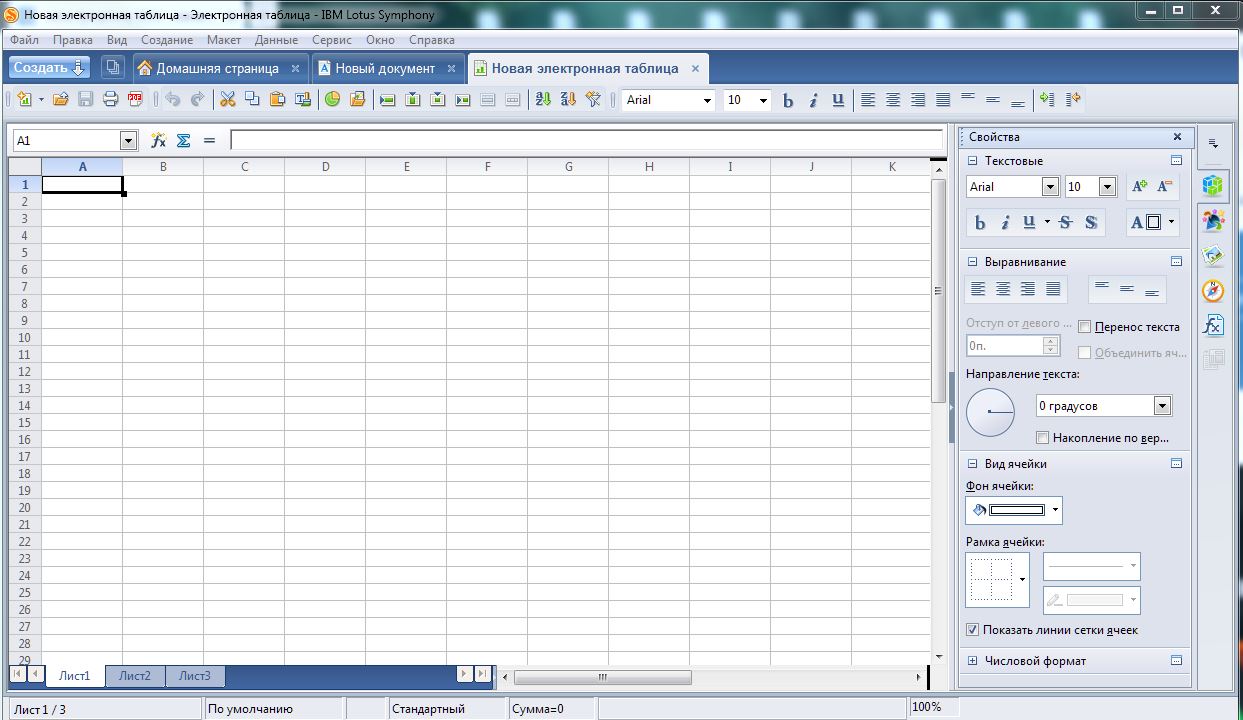Open the 'Данные' menu
This screenshot has width=1243, height=720.
[x=276, y=40]
